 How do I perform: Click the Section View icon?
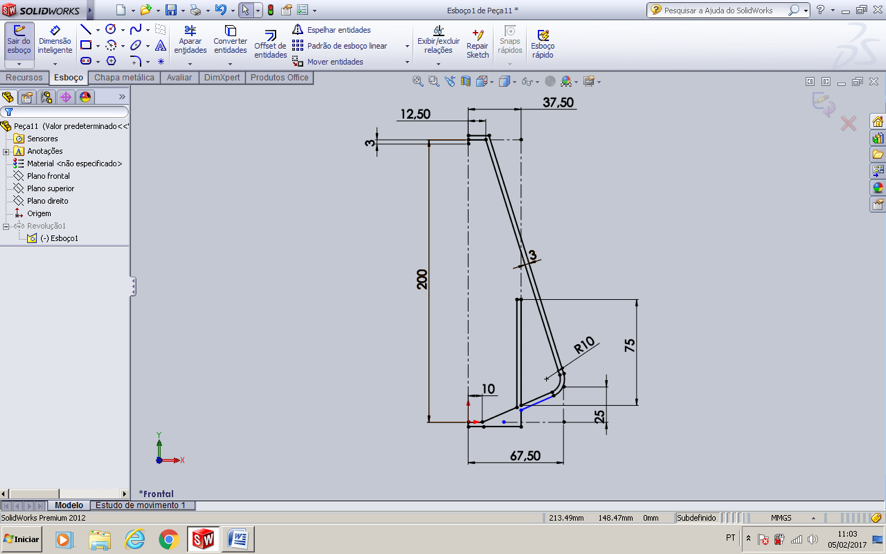466,81
